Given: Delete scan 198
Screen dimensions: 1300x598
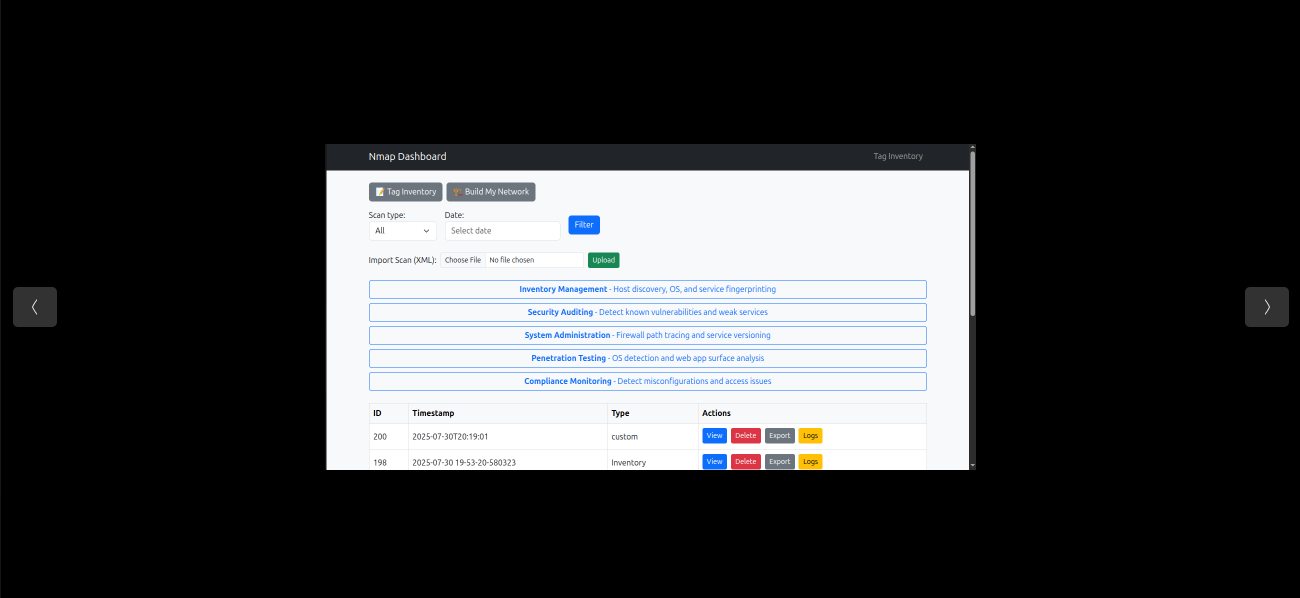Looking at the screenshot, I should [746, 462].
